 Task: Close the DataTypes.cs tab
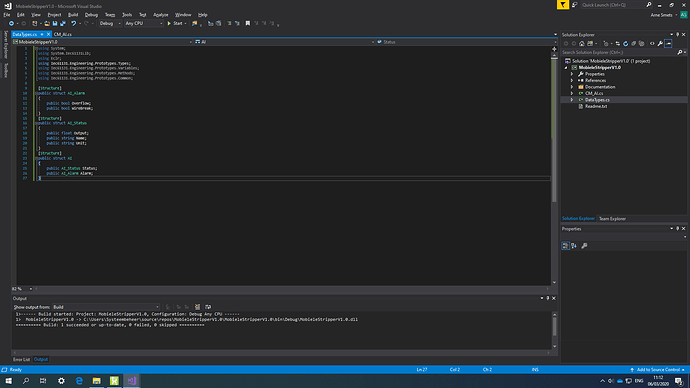click(x=48, y=34)
